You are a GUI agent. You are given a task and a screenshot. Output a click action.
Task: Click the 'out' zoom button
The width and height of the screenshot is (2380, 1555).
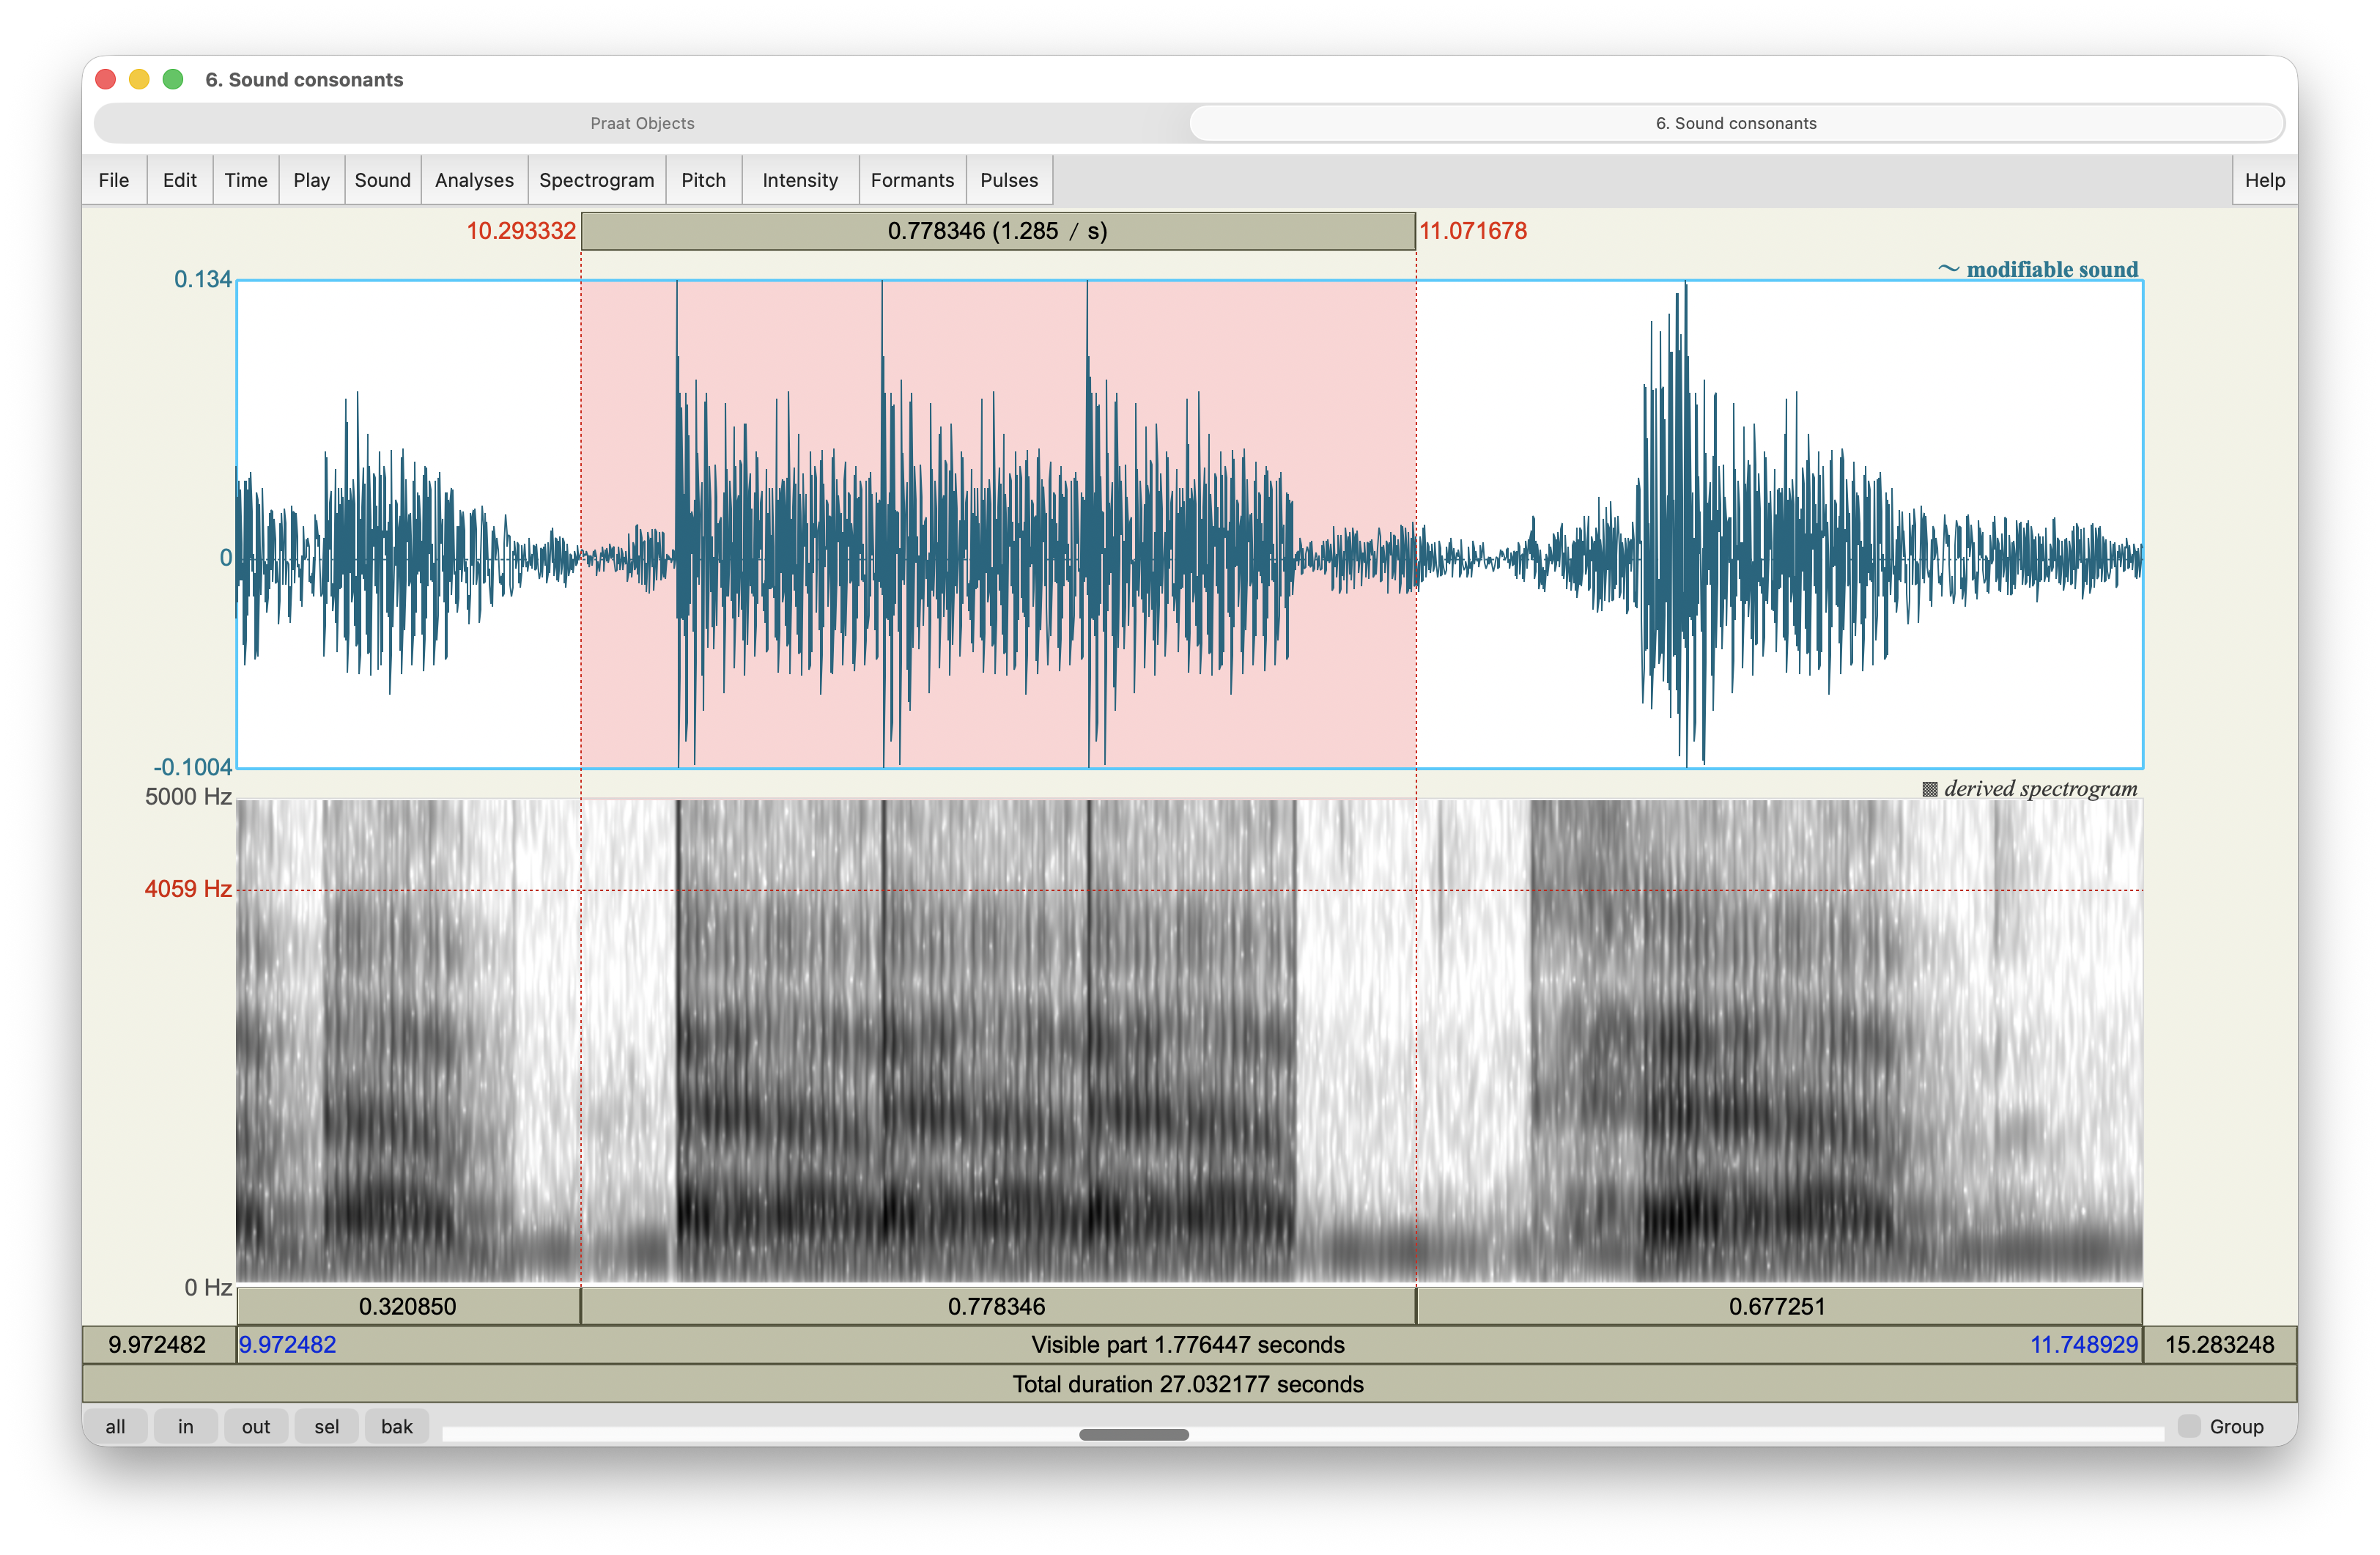(256, 1427)
